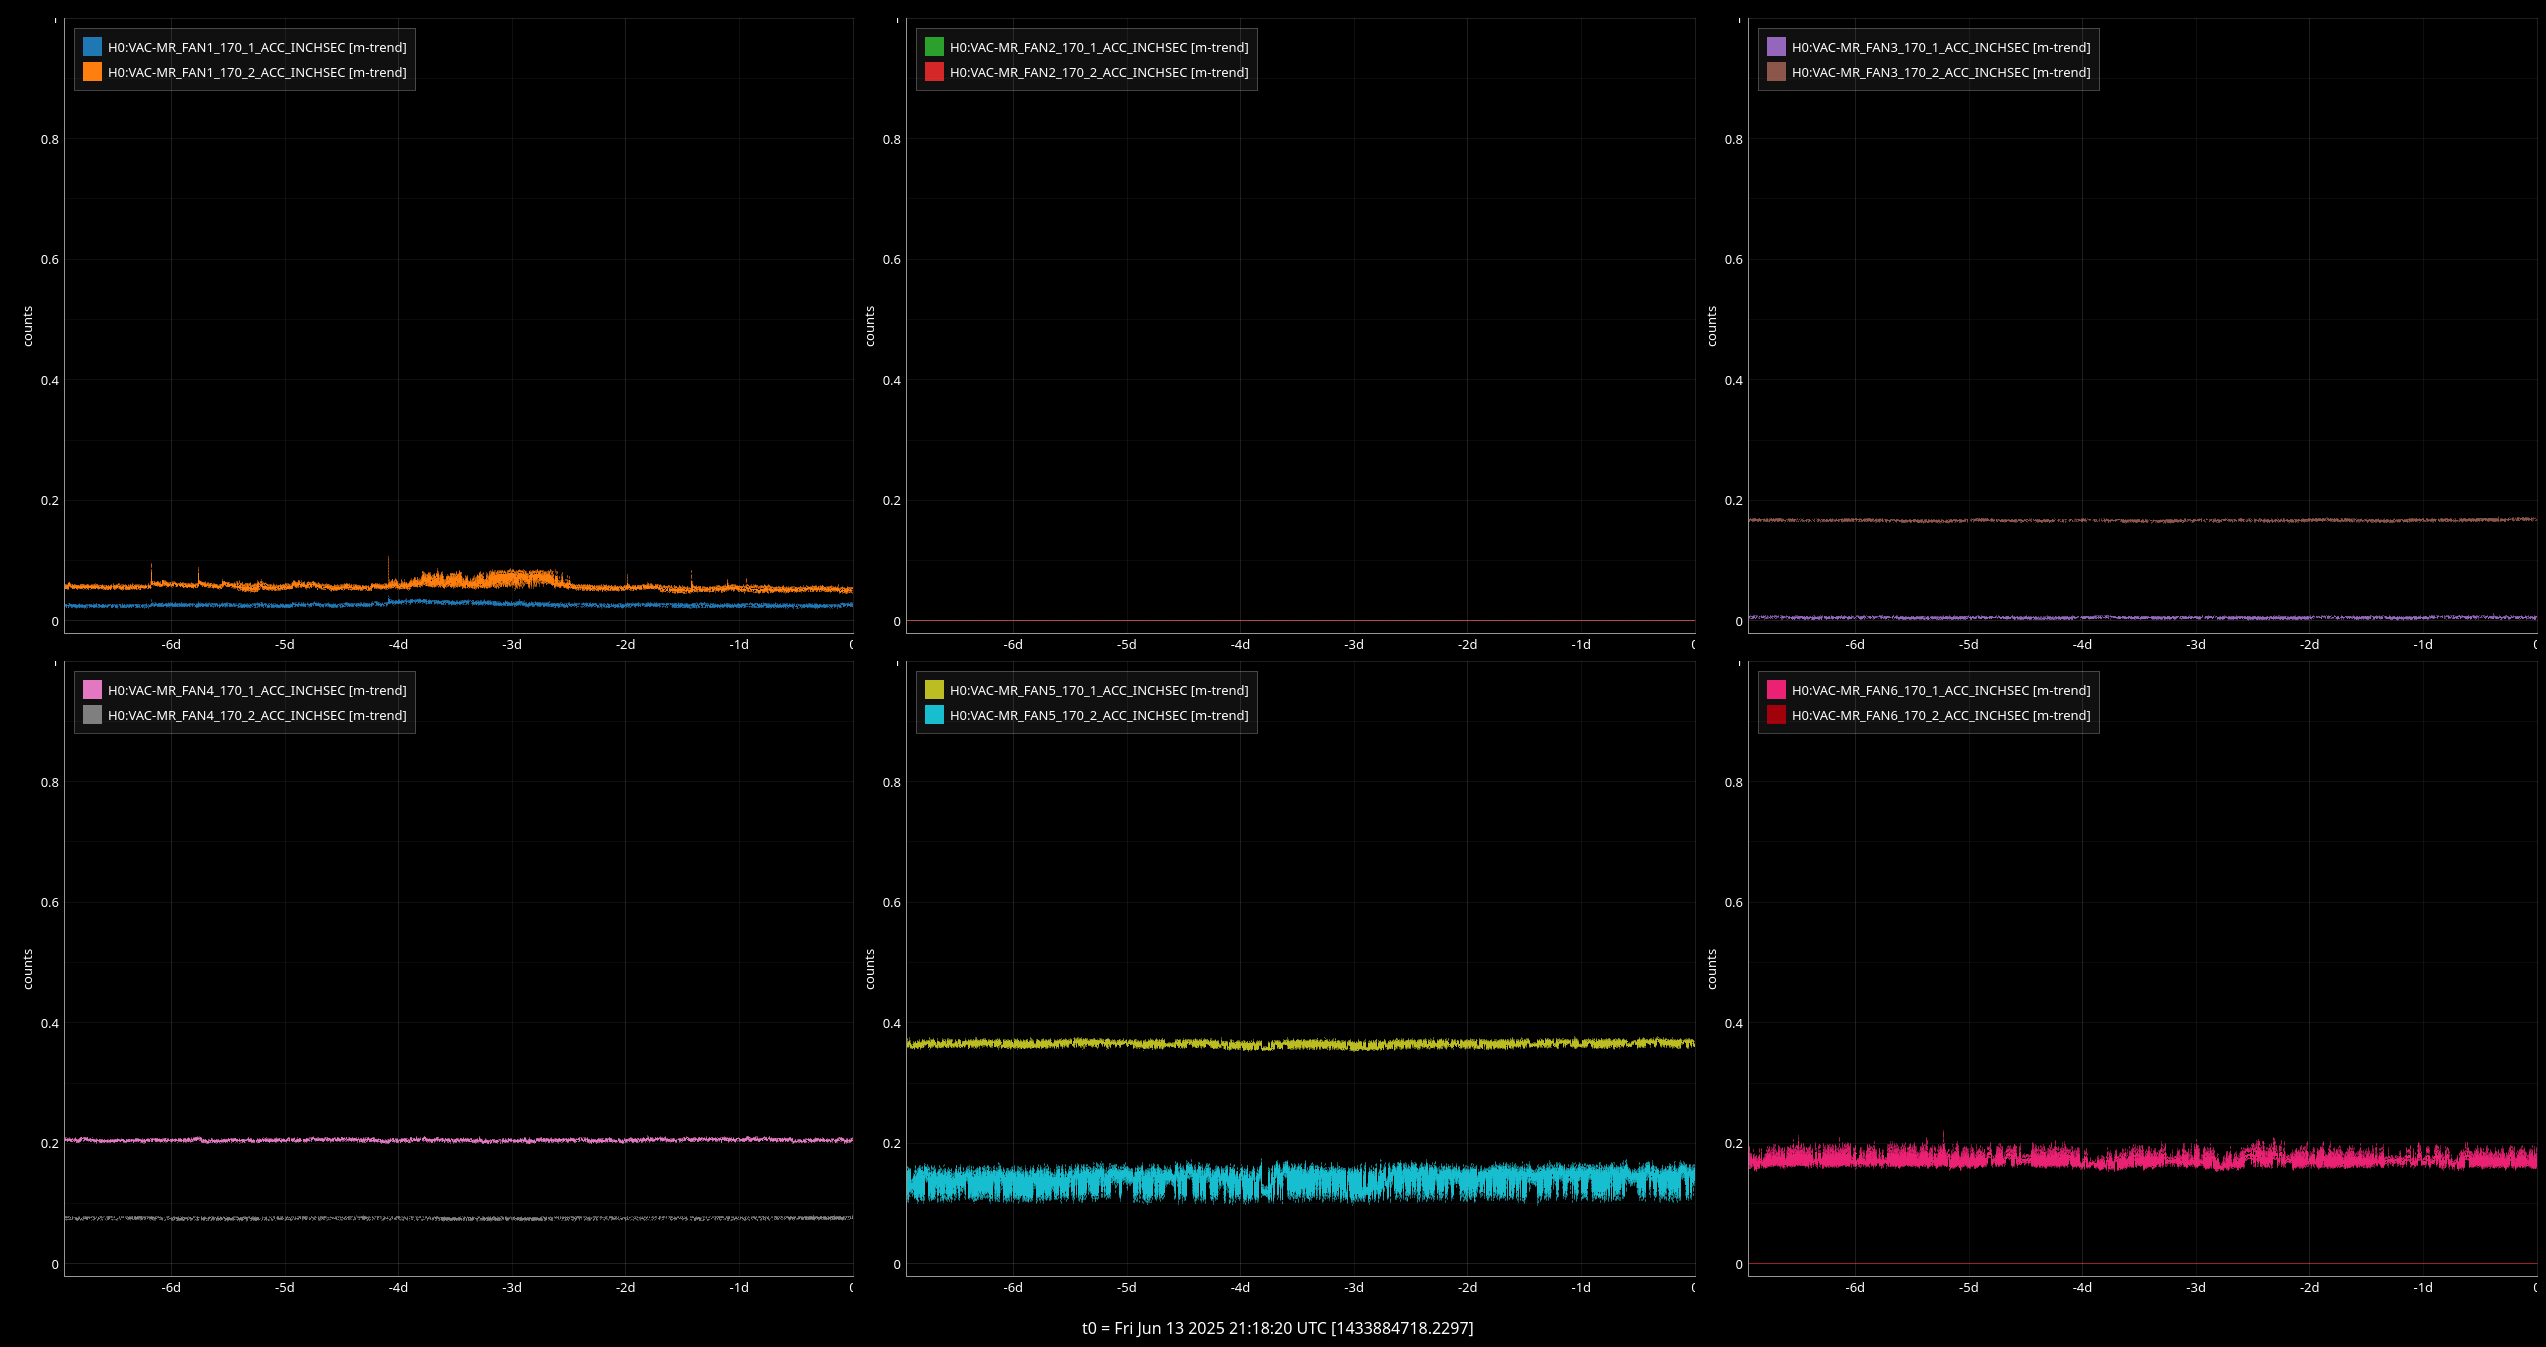Image resolution: width=2546 pixels, height=1347 pixels.
Task: Click the cyan FAN5_170_2 trace band
Action: tap(1300, 1182)
